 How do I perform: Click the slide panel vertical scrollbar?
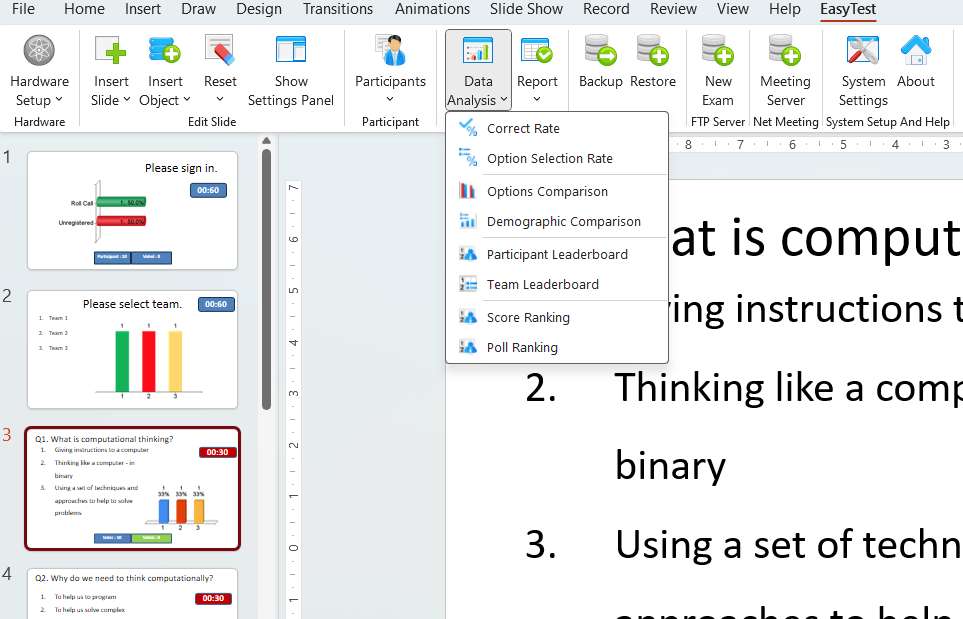266,280
